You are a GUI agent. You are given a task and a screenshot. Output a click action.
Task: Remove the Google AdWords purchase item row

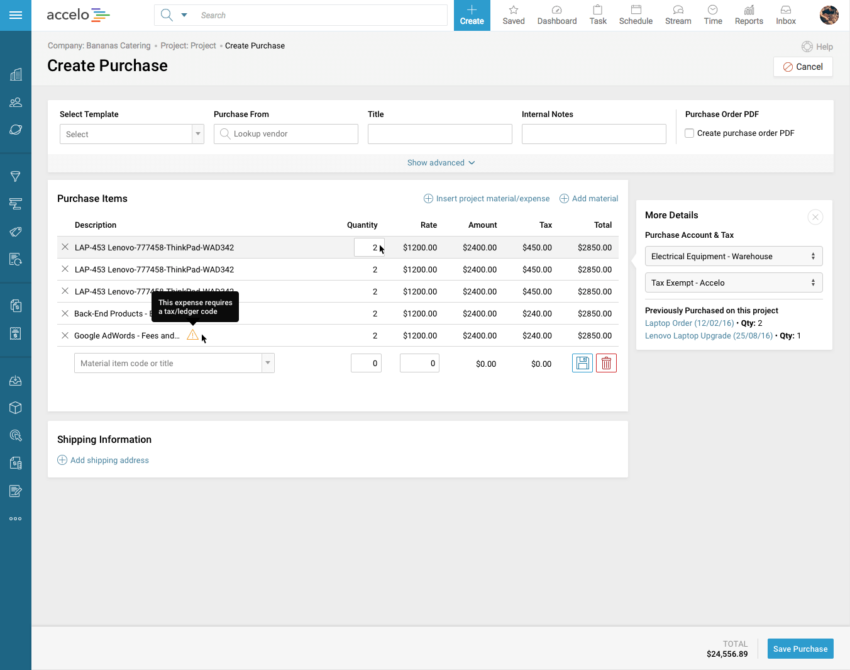[65, 336]
